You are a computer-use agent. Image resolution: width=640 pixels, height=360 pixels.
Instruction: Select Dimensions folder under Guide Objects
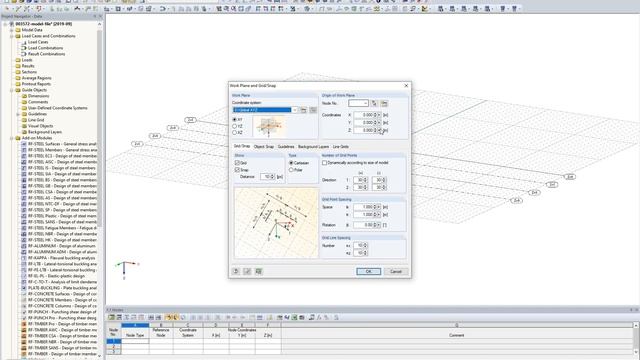(38, 96)
